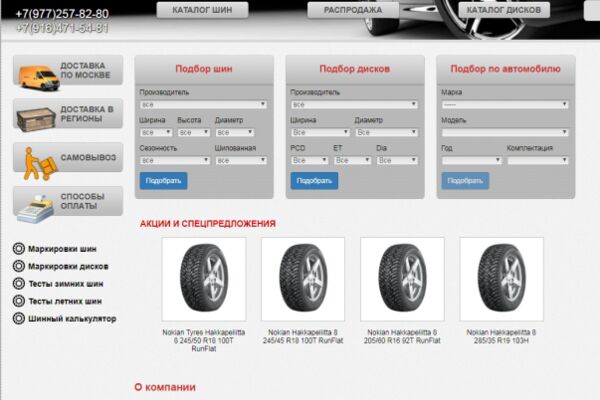Open the Каталог шин menu
The height and width of the screenshot is (400, 600).
[202, 10]
